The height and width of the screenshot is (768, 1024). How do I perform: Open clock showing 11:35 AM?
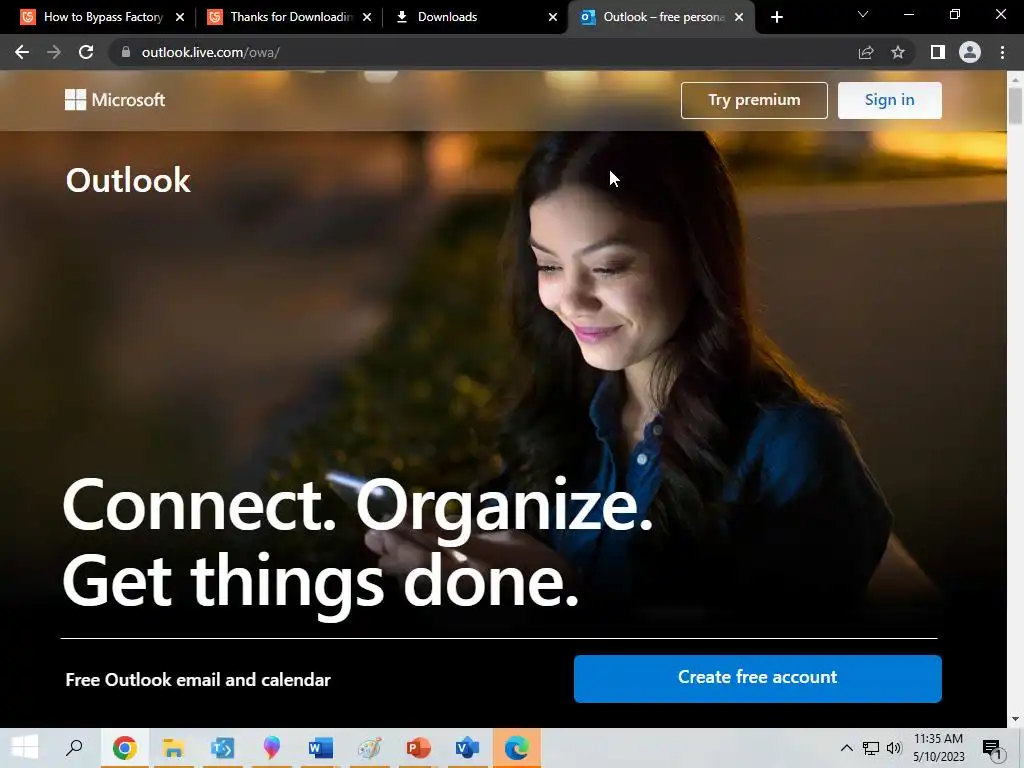coord(938,748)
